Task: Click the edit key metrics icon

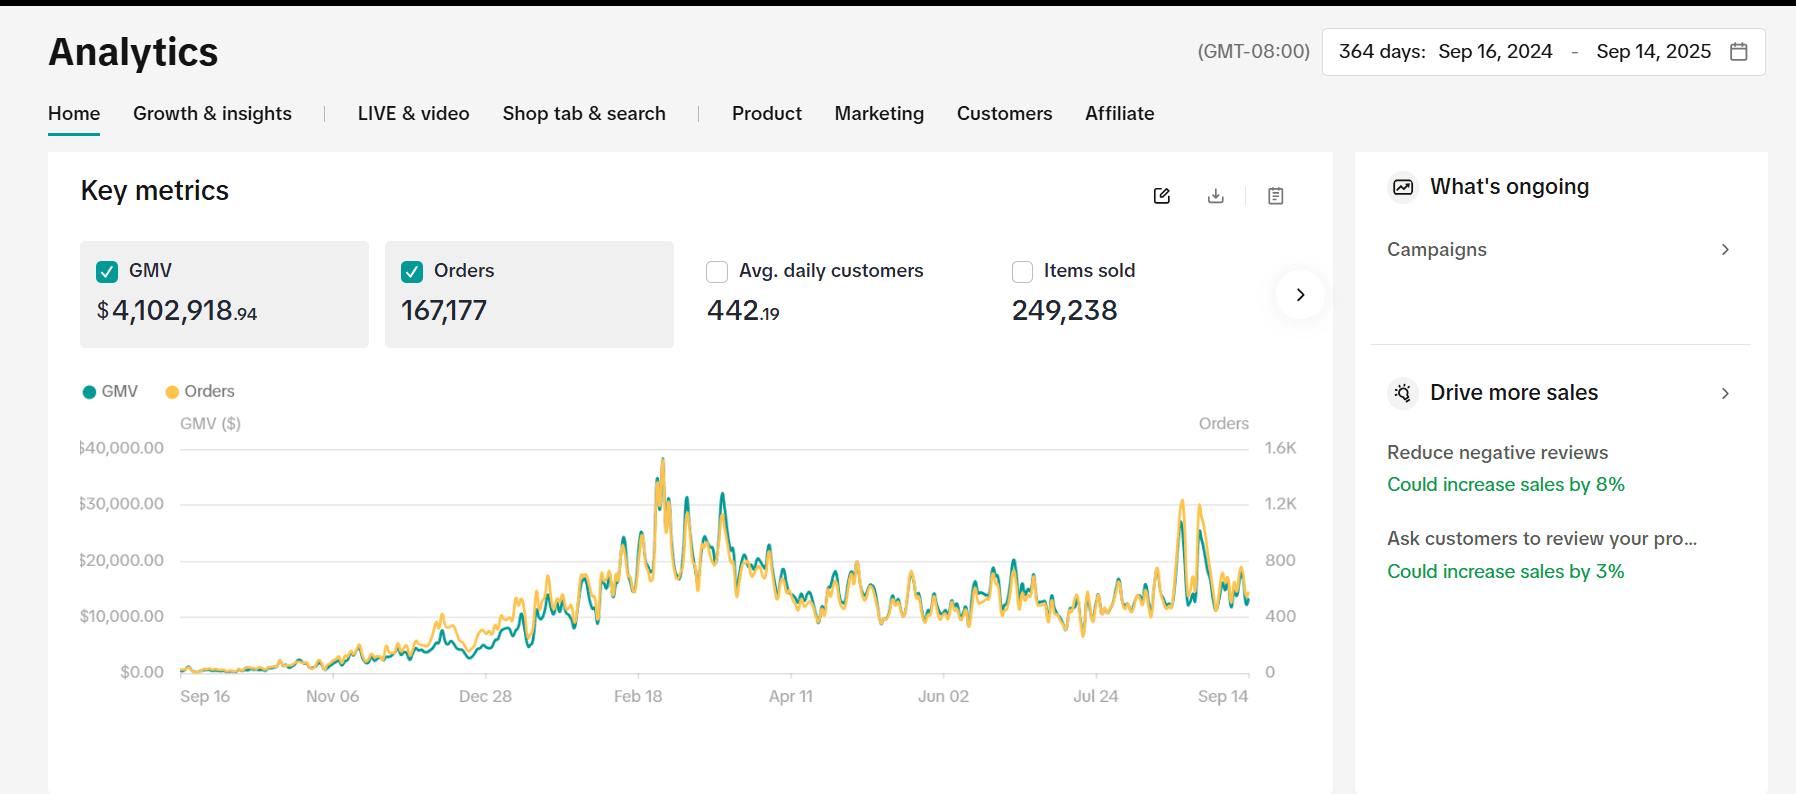Action: (1161, 196)
